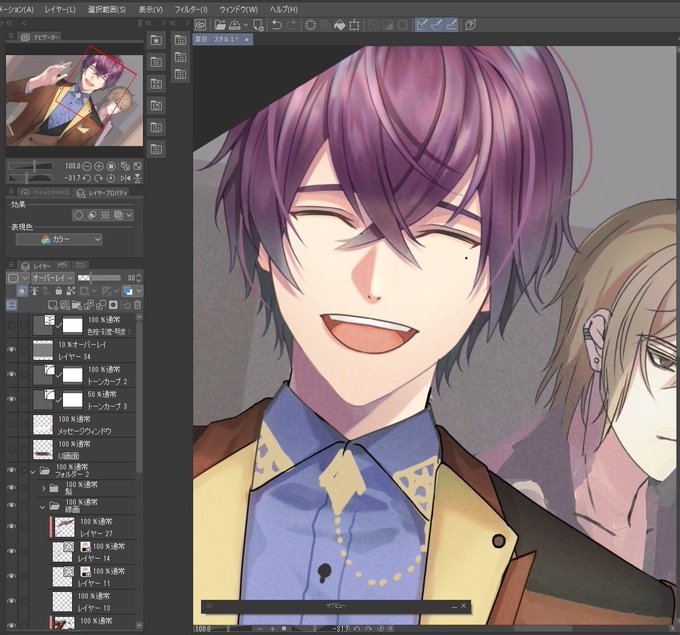Click the Scale/Rotate transform icon
The height and width of the screenshot is (635, 680).
coord(354,25)
